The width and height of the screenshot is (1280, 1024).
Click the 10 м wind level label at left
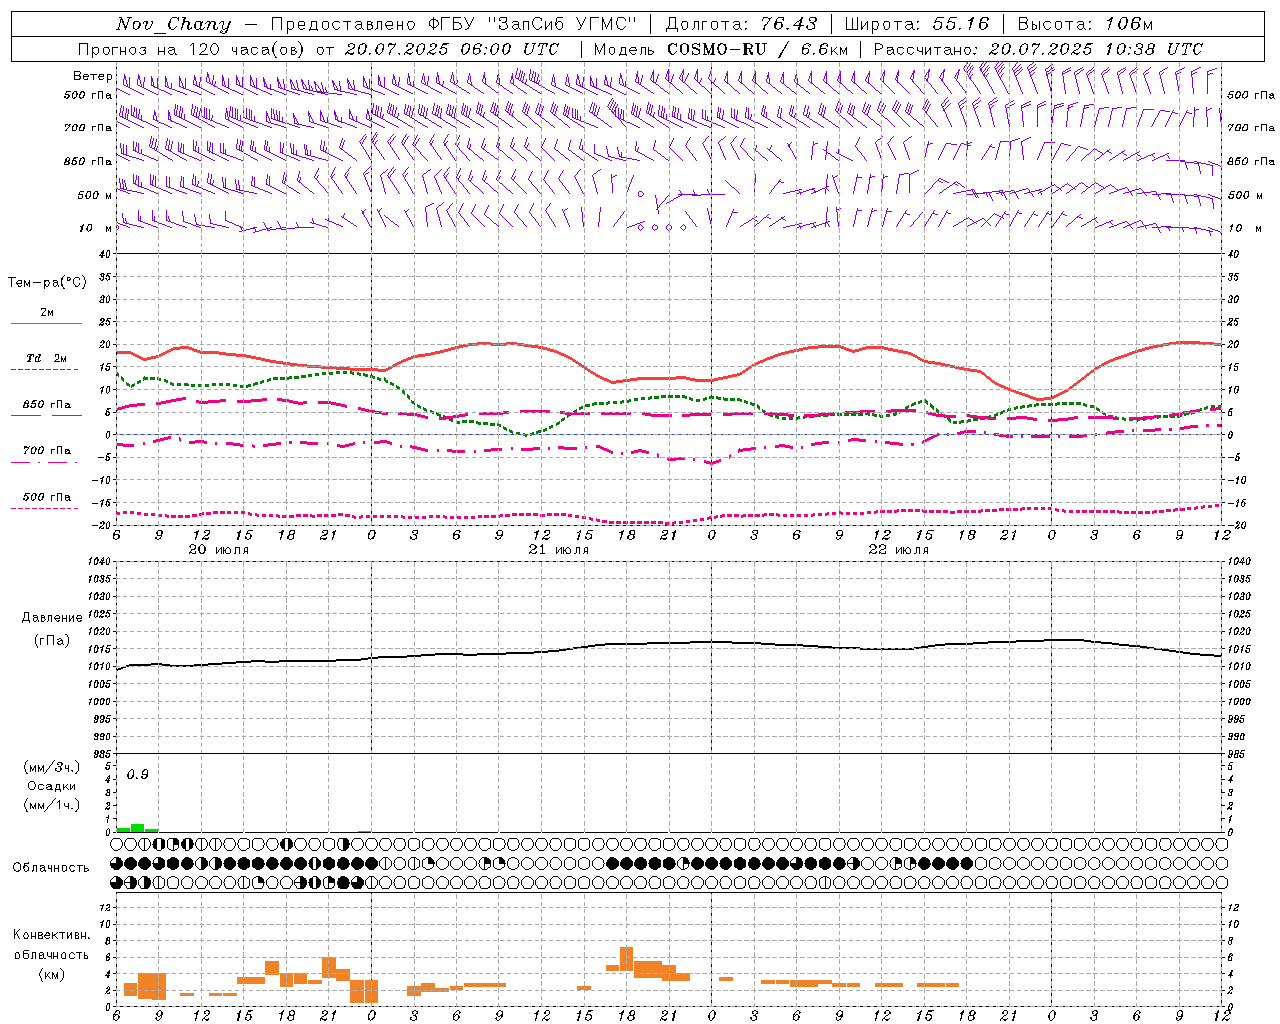point(96,228)
